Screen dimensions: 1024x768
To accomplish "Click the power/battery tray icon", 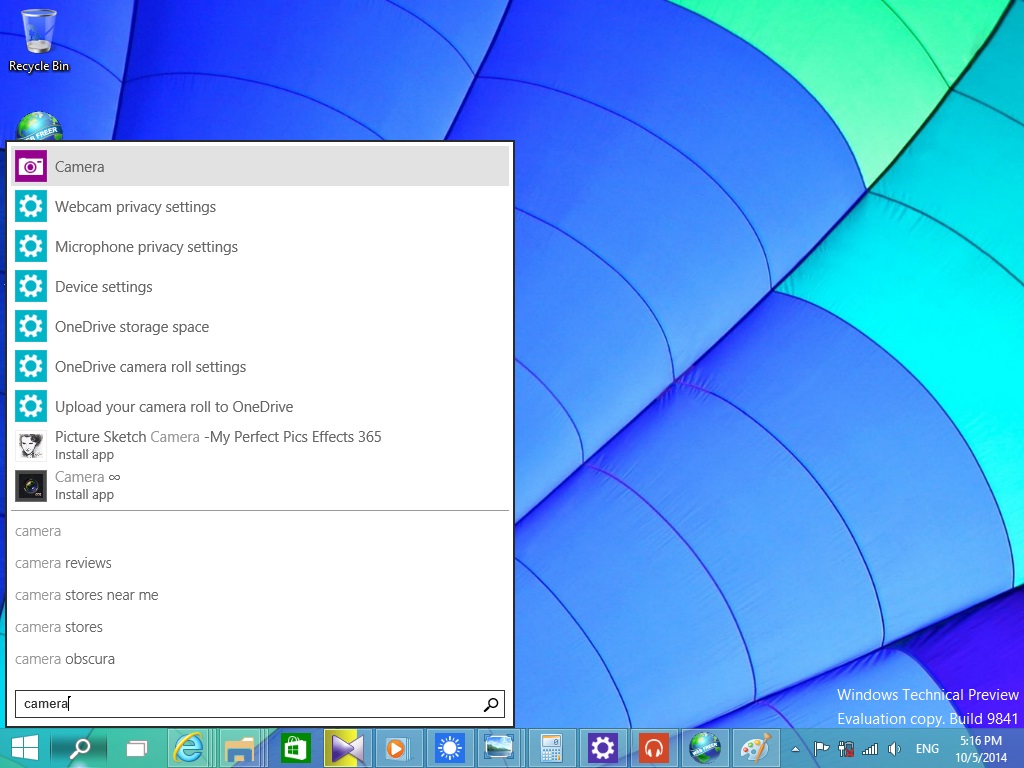I will 846,749.
